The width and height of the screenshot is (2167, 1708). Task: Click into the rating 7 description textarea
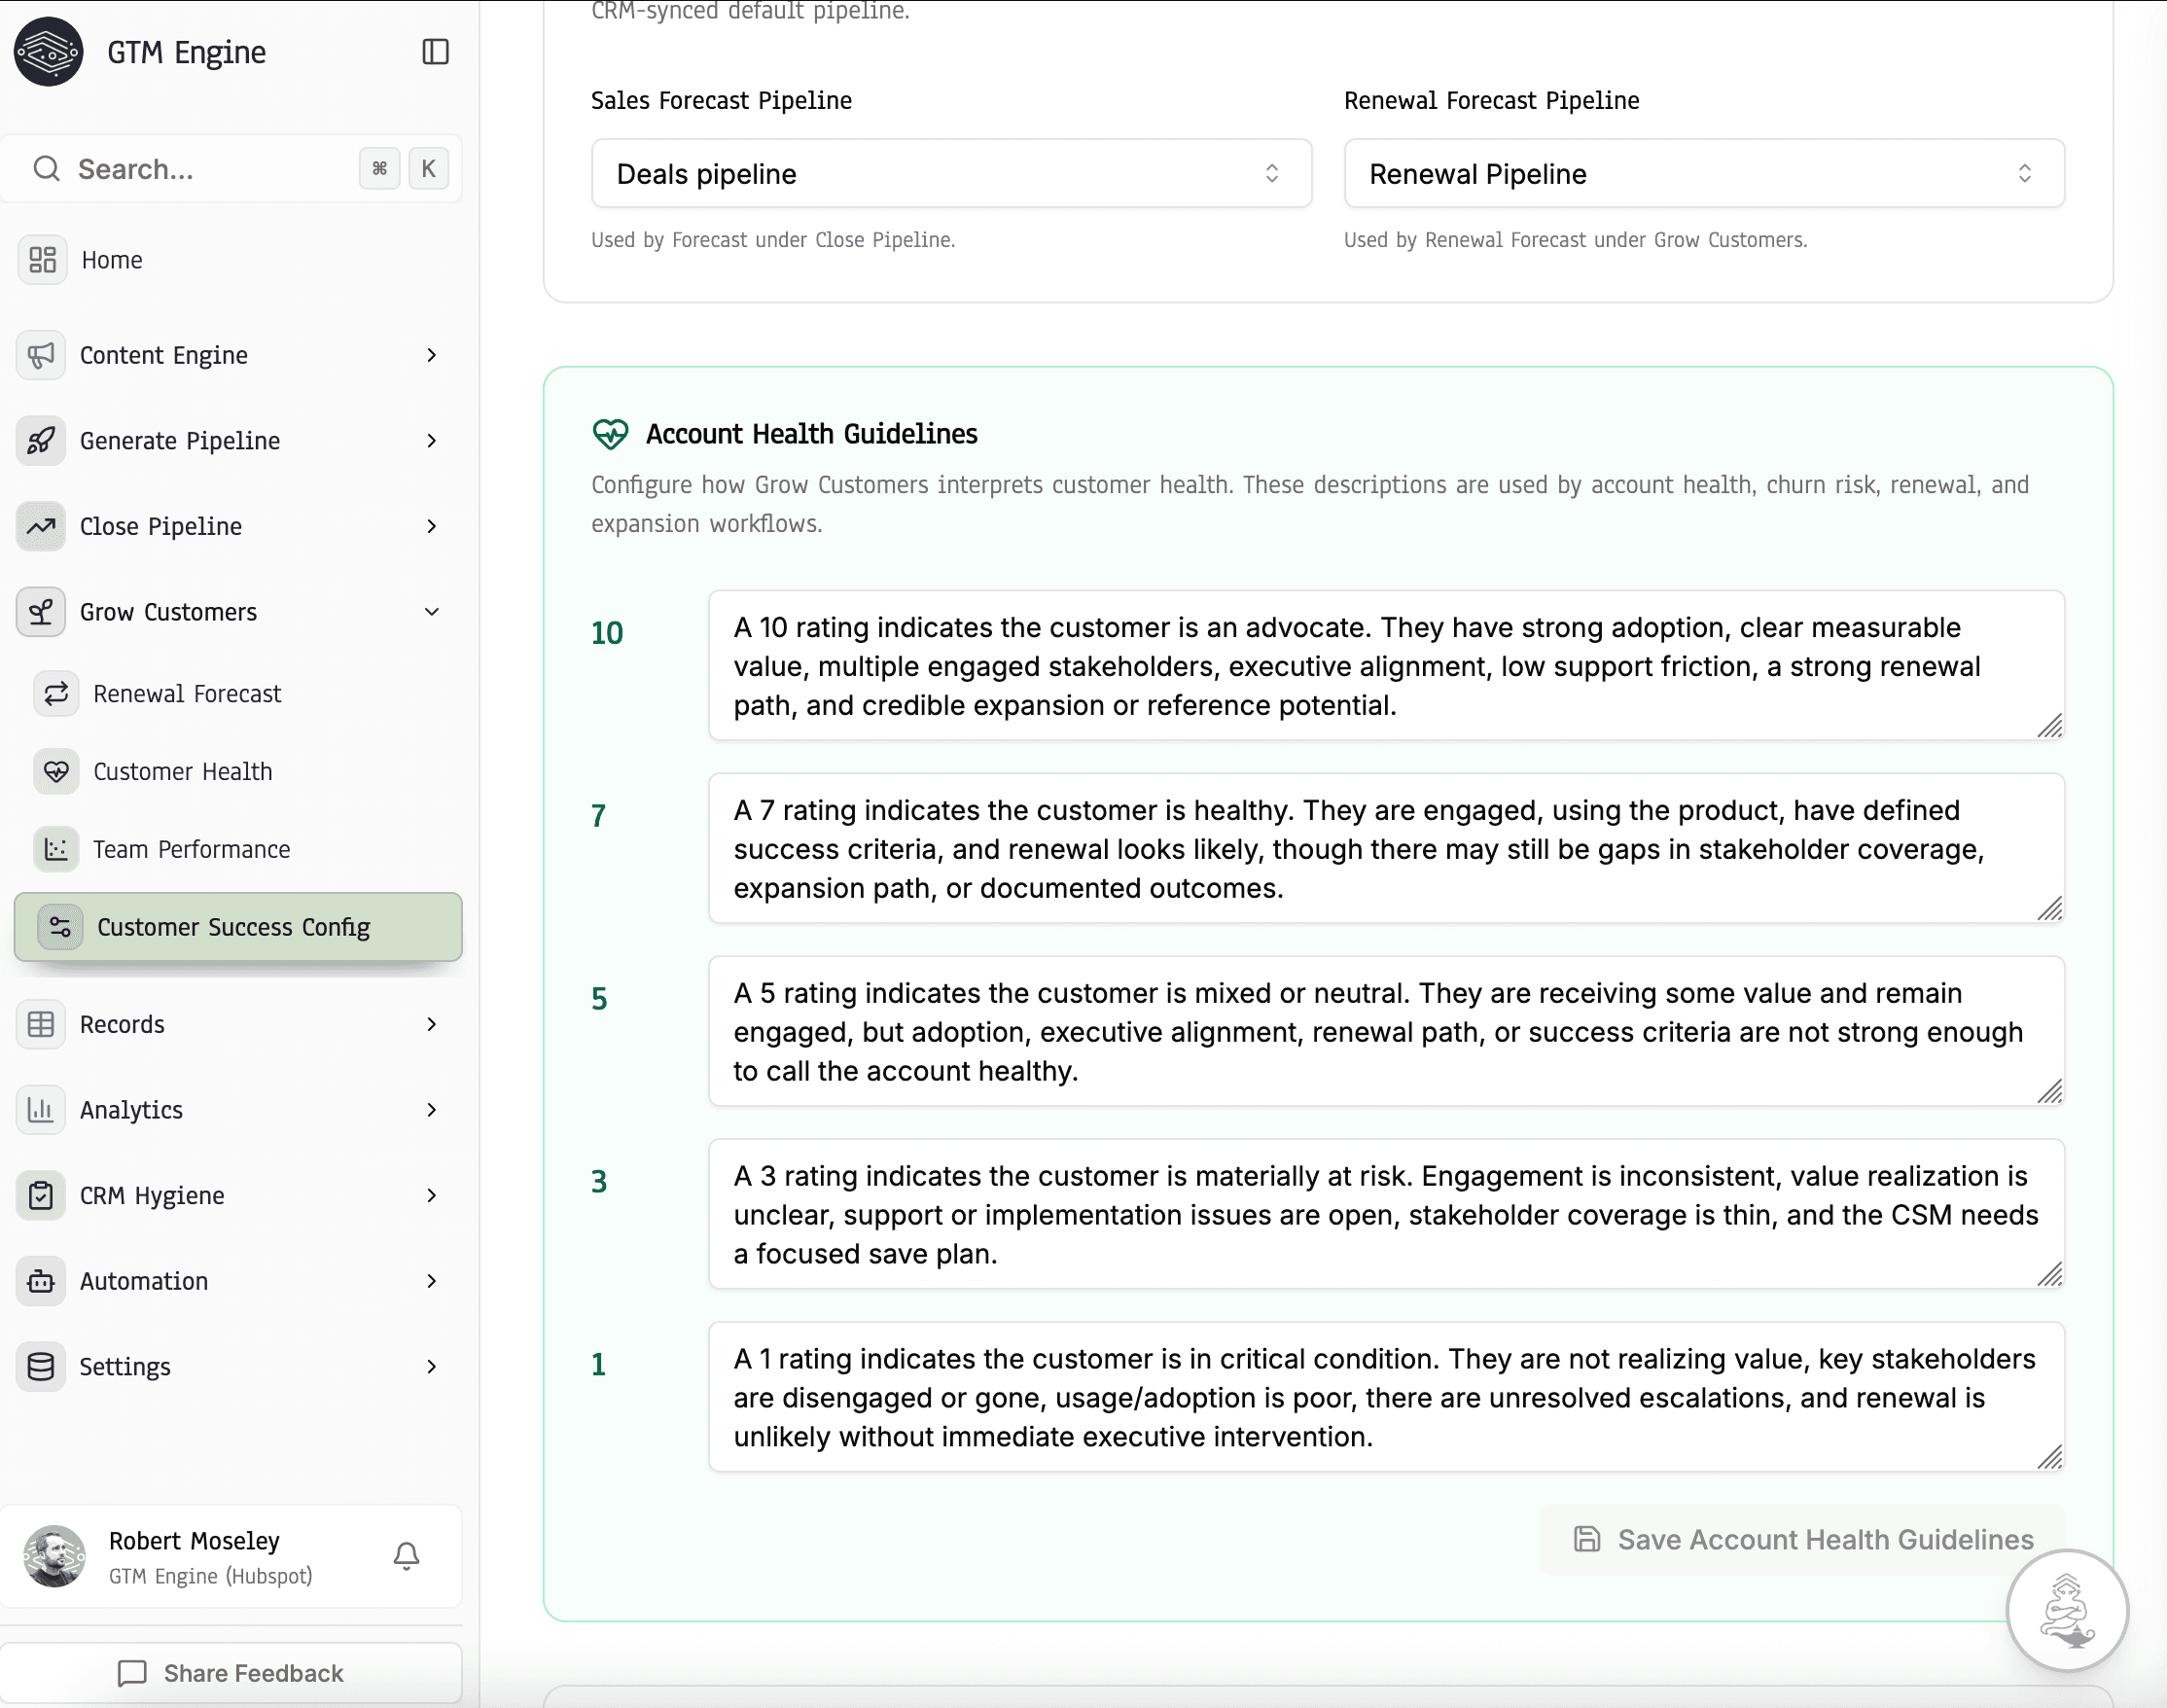coord(1386,848)
